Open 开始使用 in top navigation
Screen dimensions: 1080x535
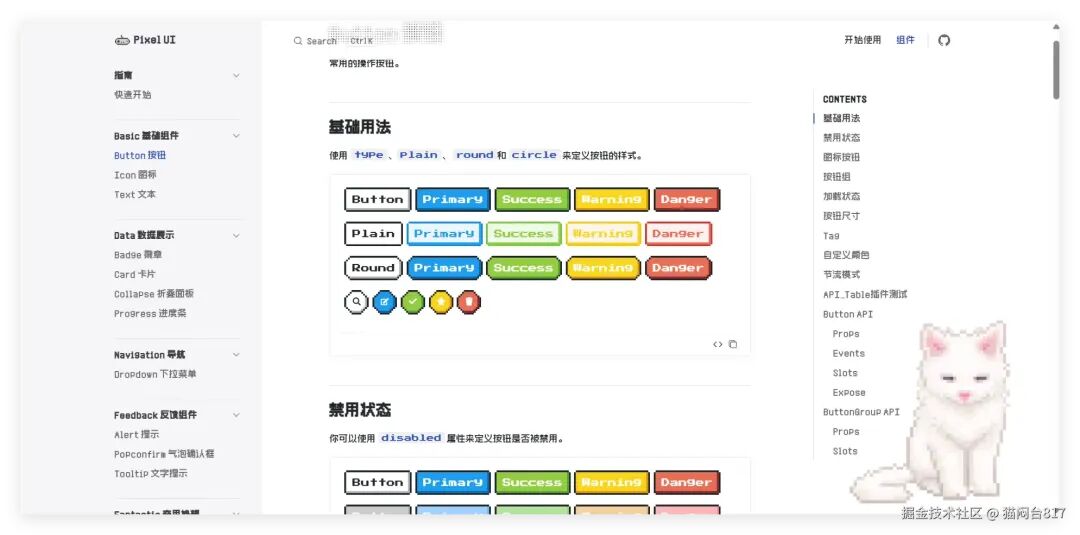pos(862,40)
